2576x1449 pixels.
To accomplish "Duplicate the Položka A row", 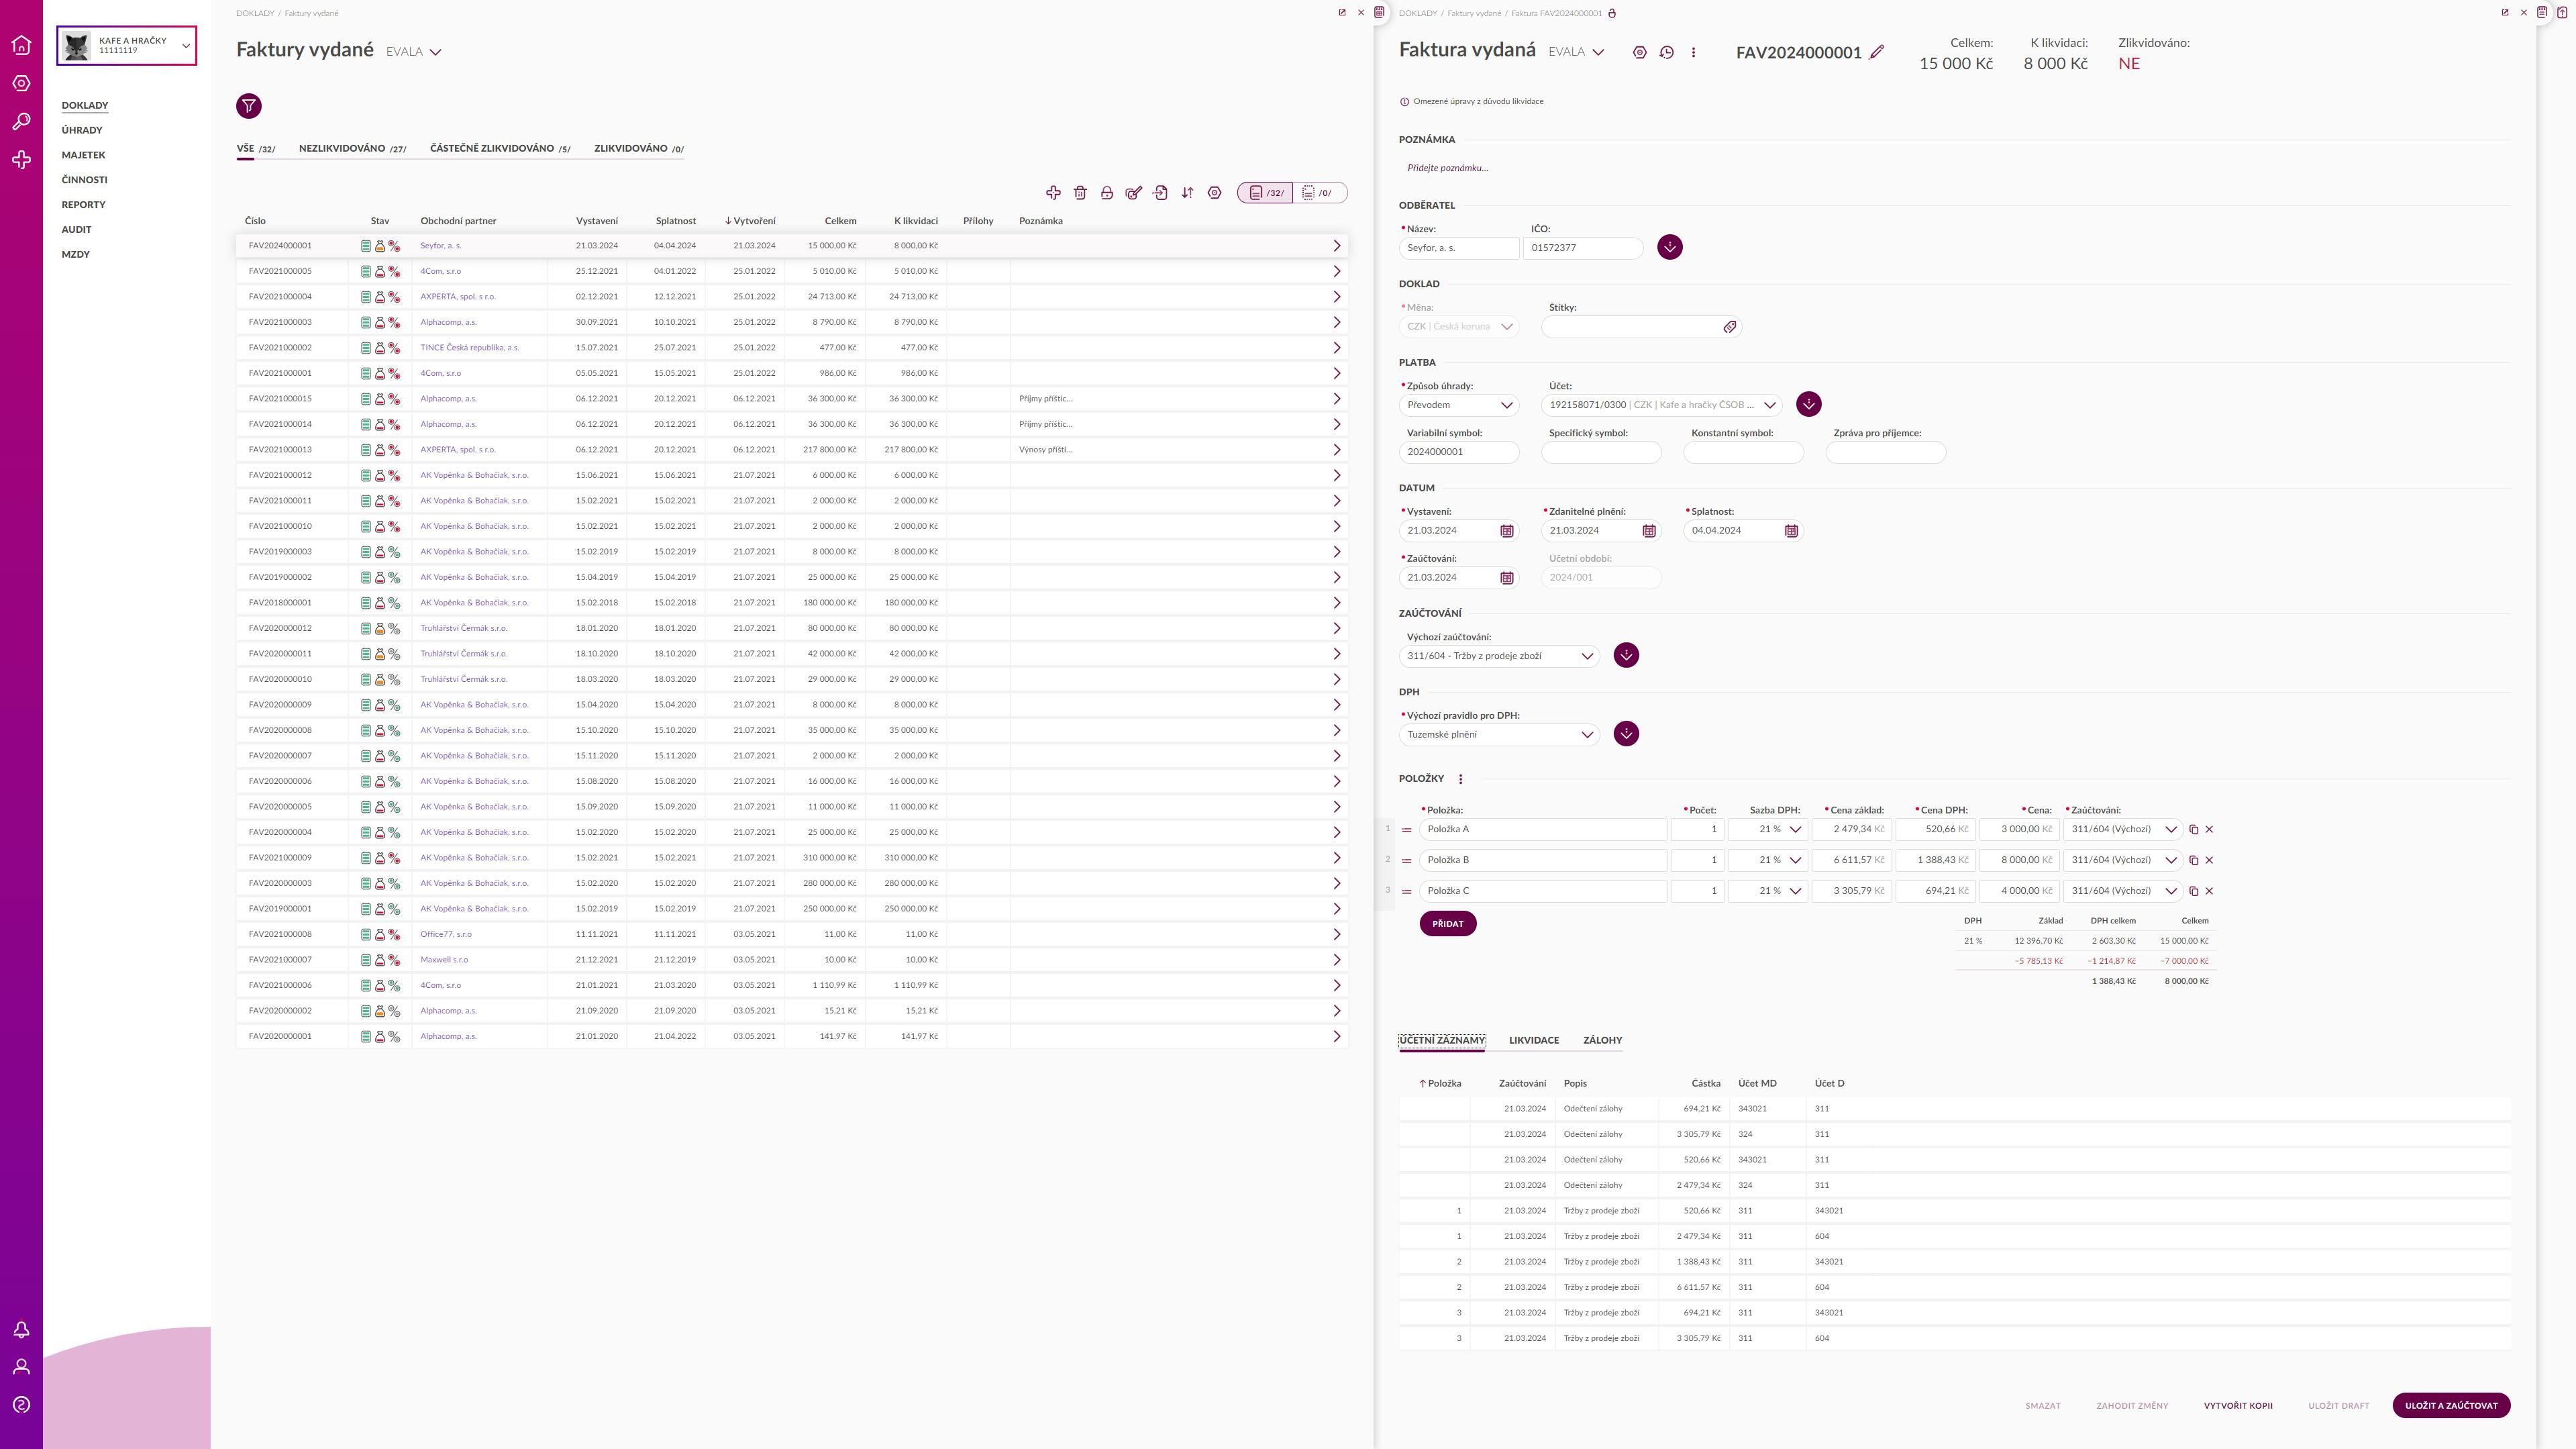I will point(2194,829).
